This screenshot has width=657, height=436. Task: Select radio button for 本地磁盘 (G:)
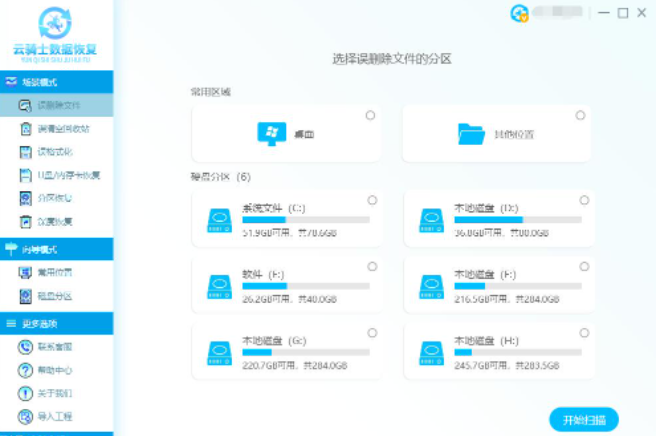click(372, 333)
